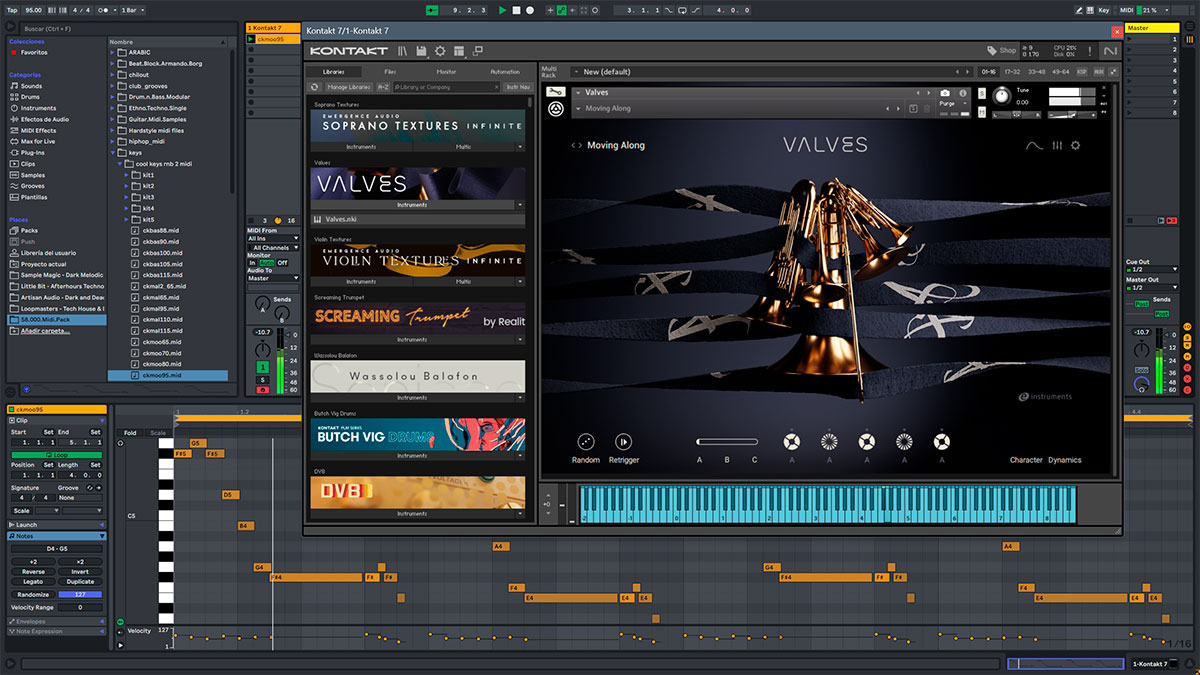Select the 17-32 rack page tab
This screenshot has width=1200, height=675.
(1012, 72)
